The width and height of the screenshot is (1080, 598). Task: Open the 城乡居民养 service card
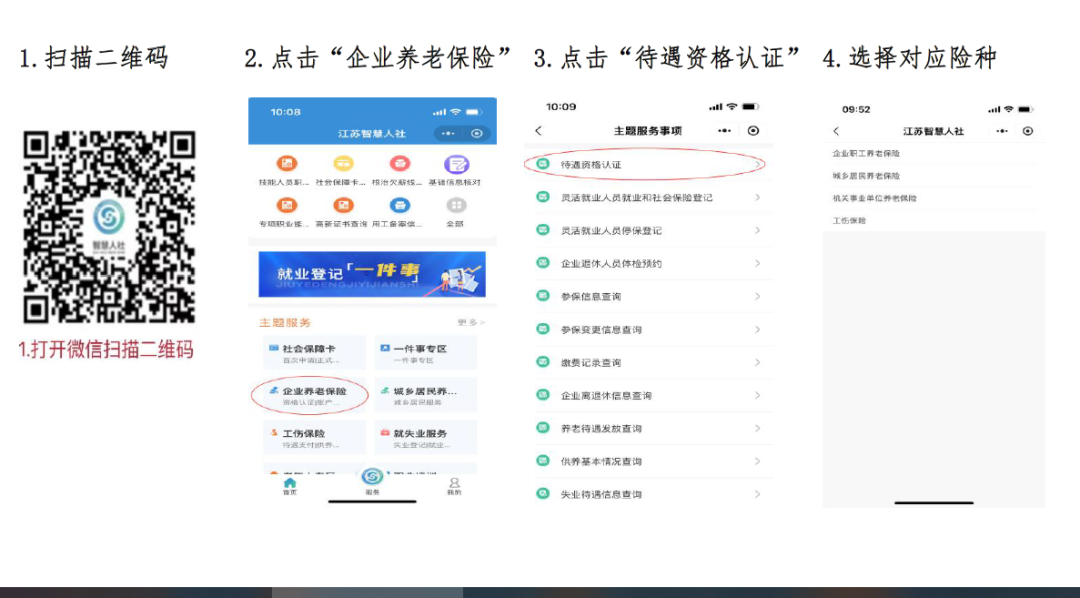(x=425, y=395)
